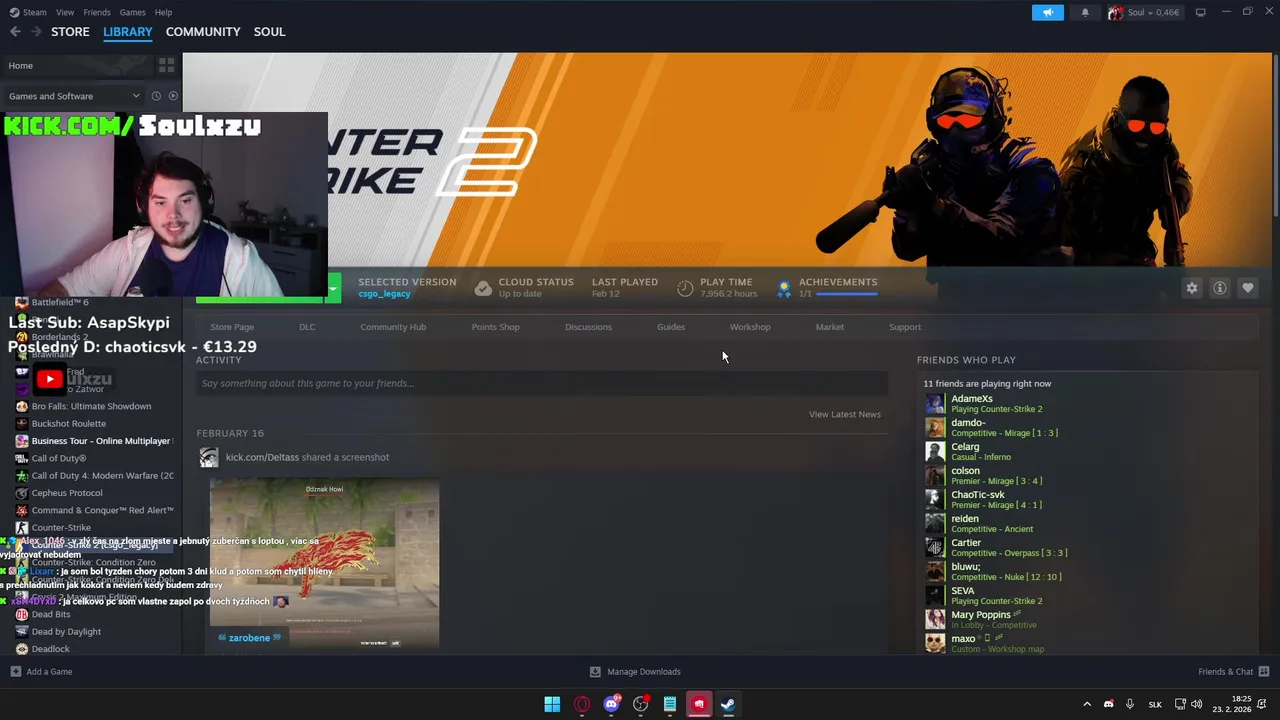Open the Discussions link
1280x720 pixels.
(x=588, y=327)
